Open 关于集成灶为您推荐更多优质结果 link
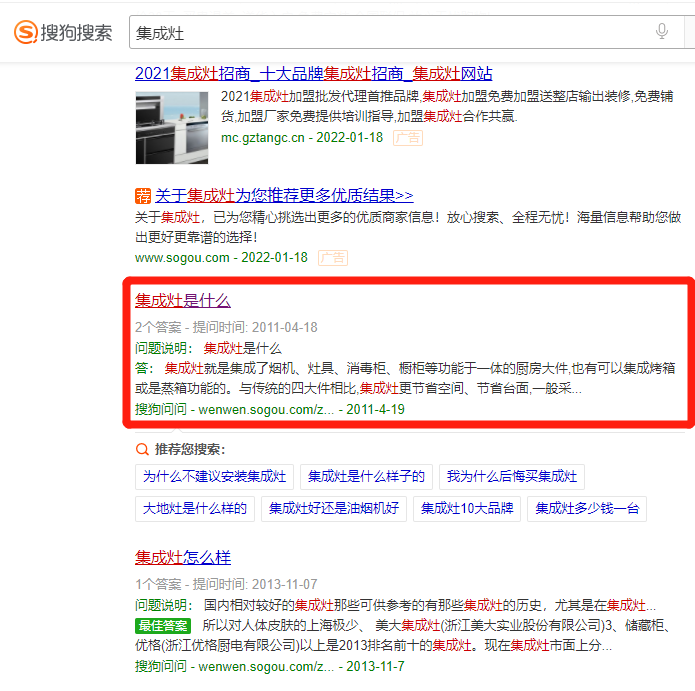 [x=284, y=195]
